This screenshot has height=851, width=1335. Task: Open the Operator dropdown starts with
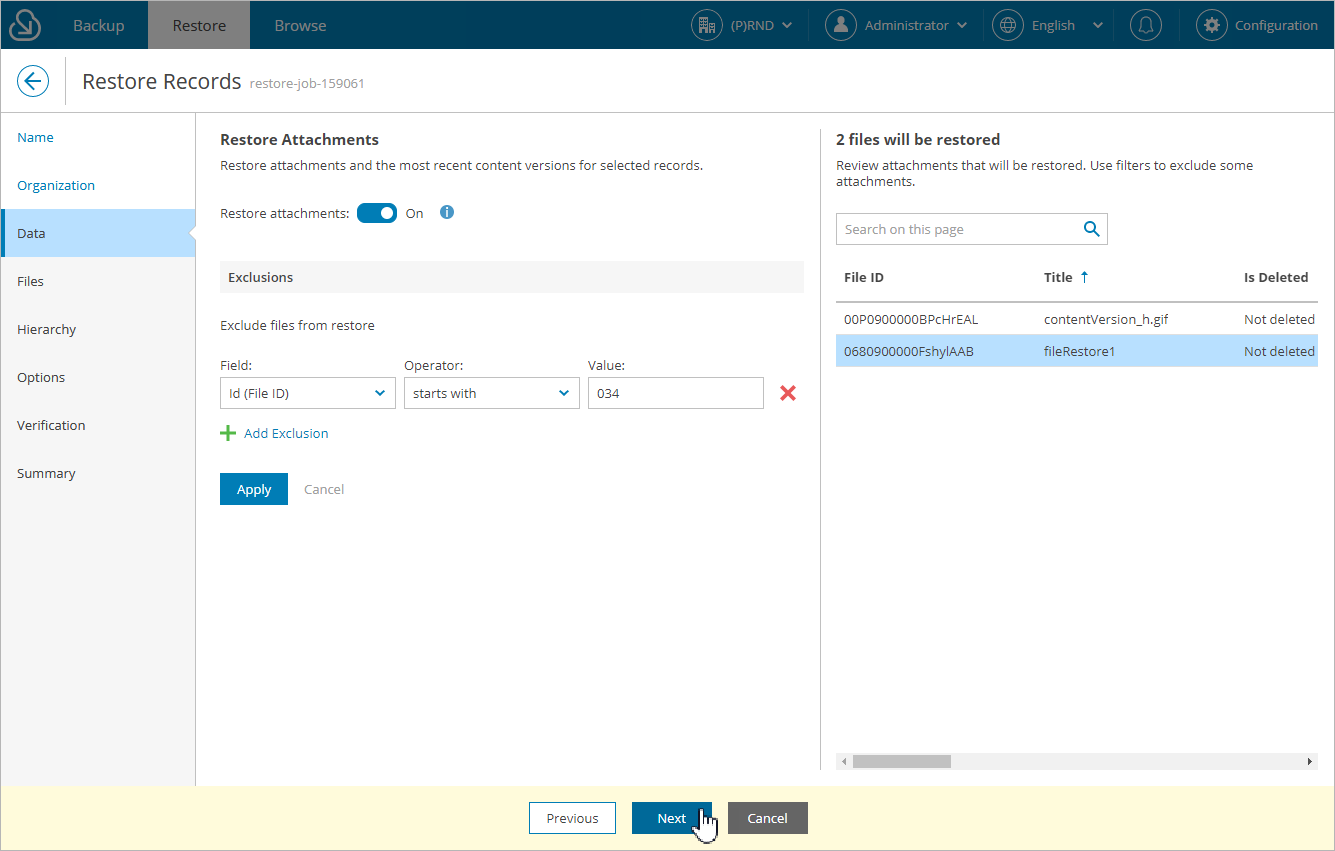(492, 393)
